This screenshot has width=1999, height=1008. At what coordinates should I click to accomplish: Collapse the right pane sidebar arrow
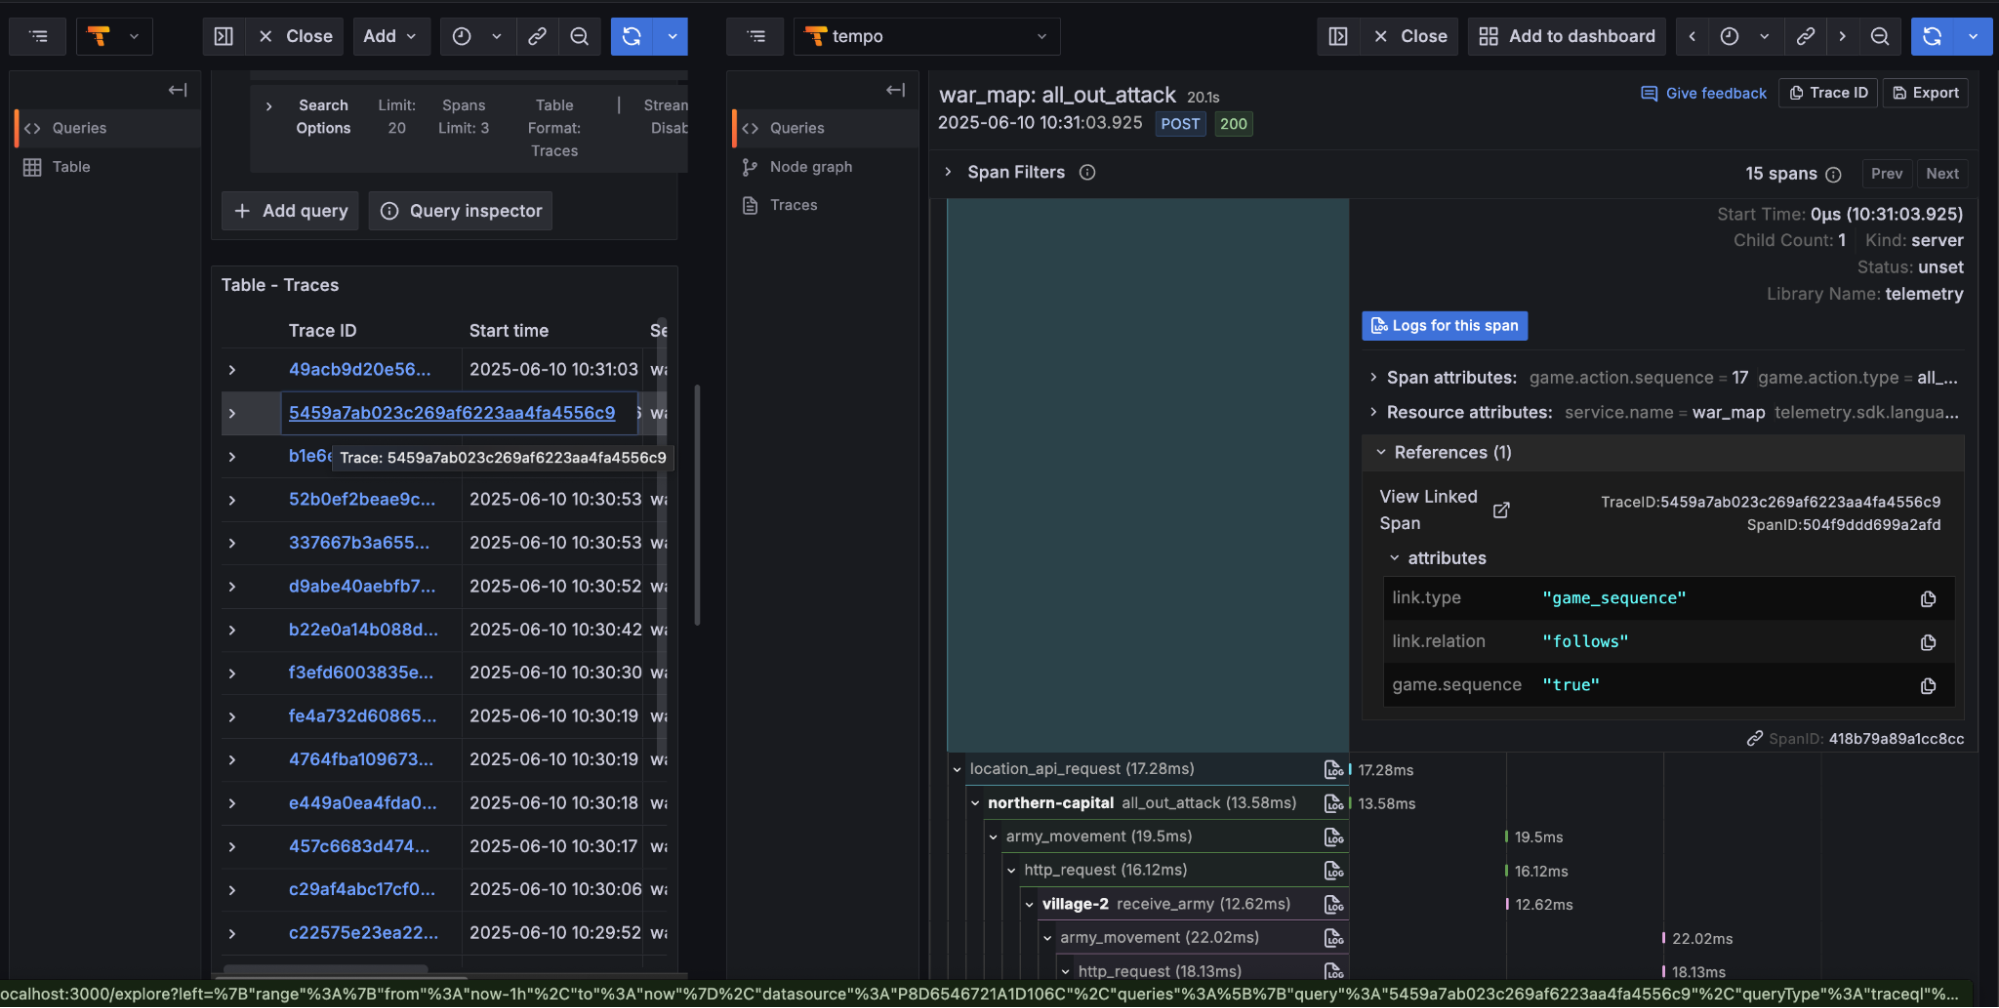(x=896, y=90)
